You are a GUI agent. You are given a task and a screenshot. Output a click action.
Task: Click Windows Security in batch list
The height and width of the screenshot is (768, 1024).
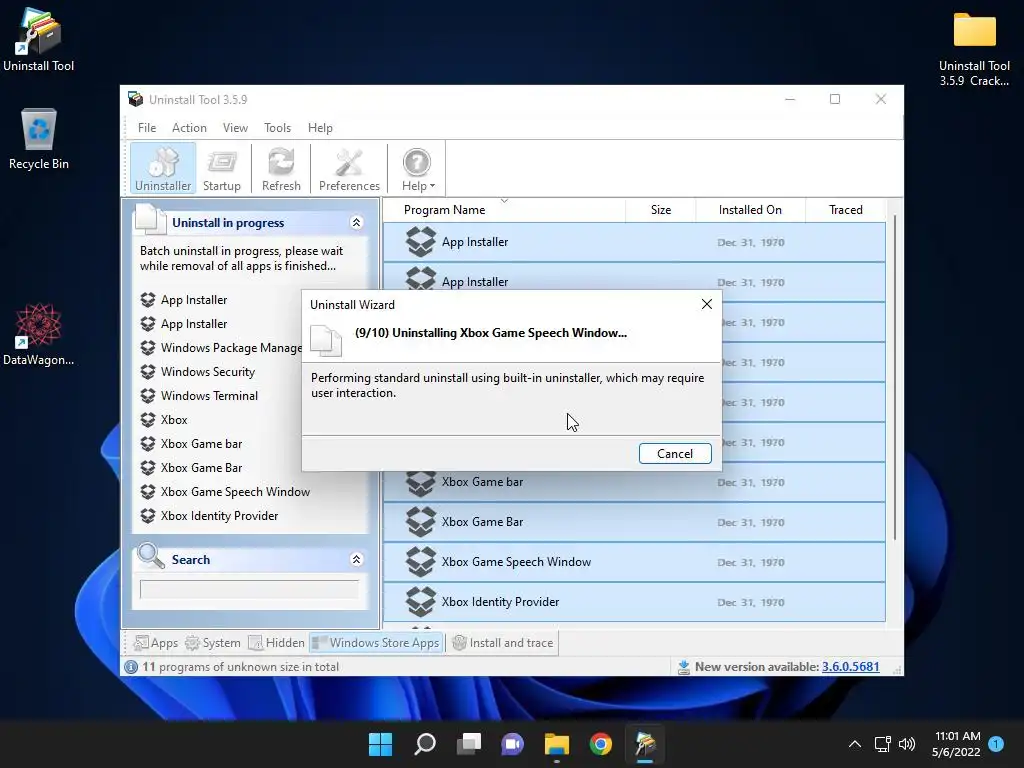point(198,372)
